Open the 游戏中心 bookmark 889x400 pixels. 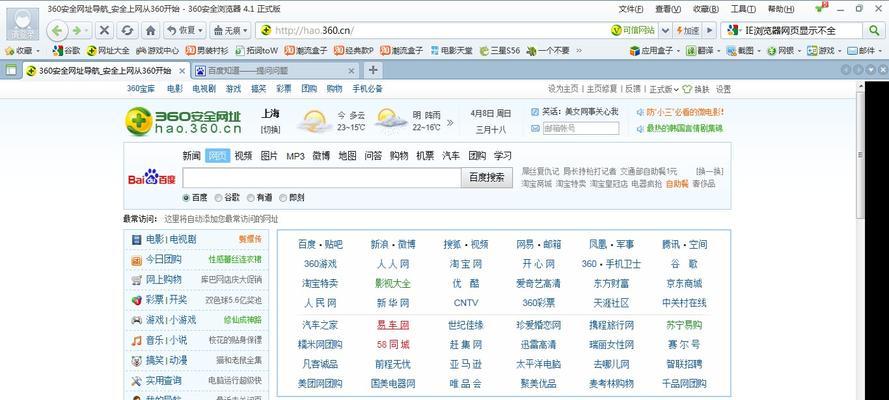click(x=158, y=50)
